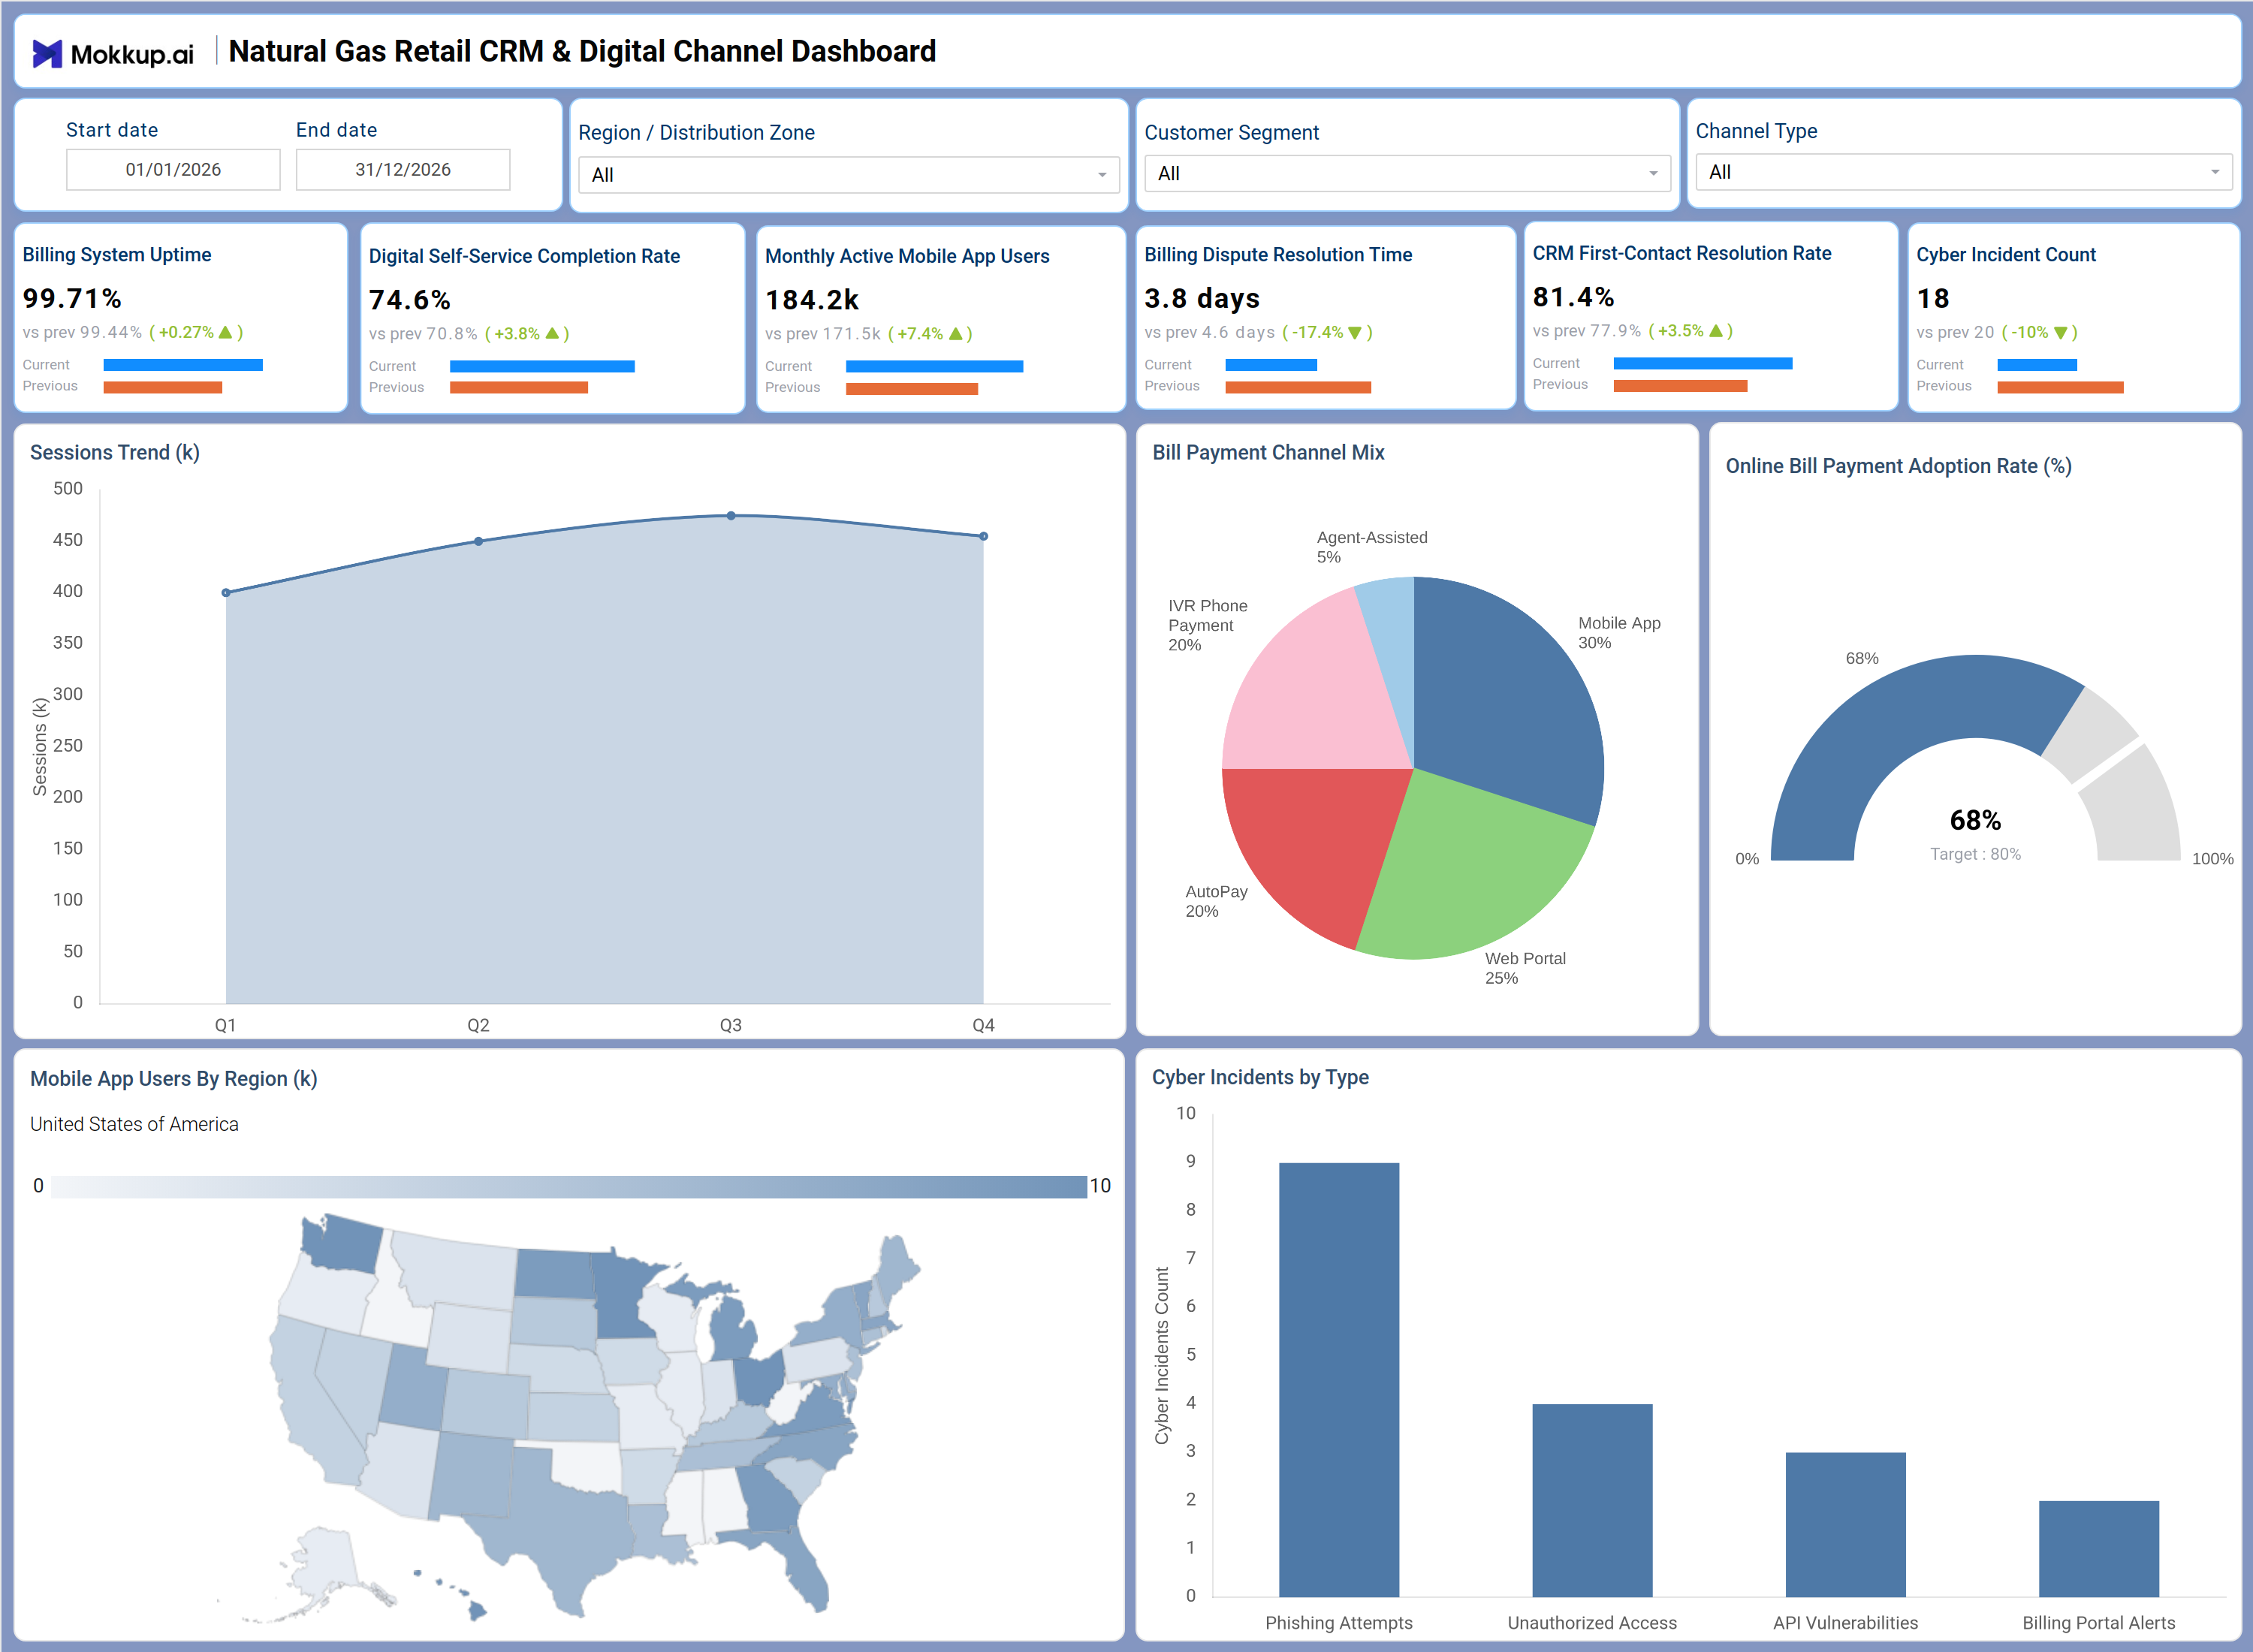This screenshot has width=2253, height=1652.
Task: Click the up arrow in CRM First-Contact Resolution card
Action: 1716,330
